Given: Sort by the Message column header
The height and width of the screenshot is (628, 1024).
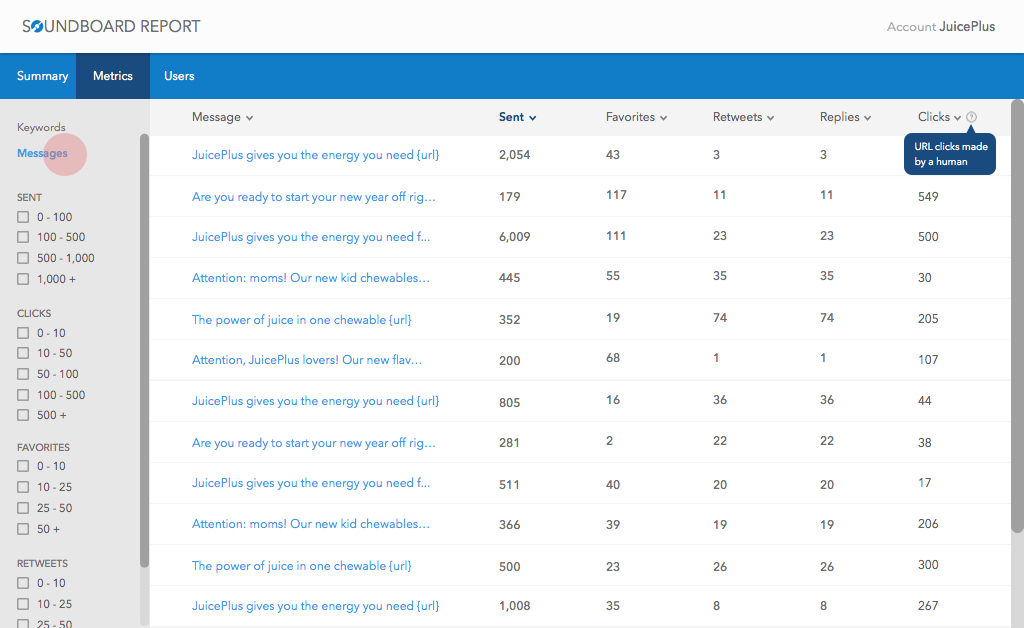Looking at the screenshot, I should point(222,117).
